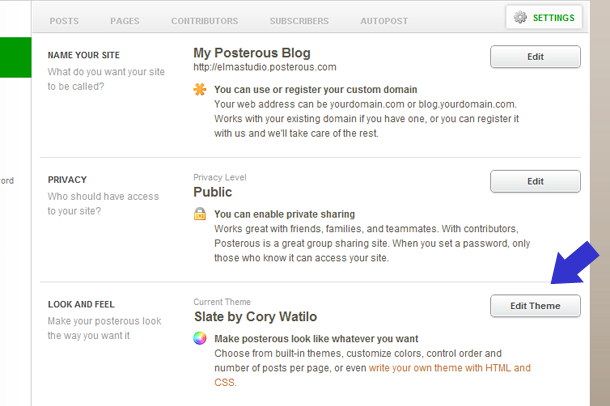The height and width of the screenshot is (406, 610).
Task: Edit the site name
Action: tap(535, 57)
